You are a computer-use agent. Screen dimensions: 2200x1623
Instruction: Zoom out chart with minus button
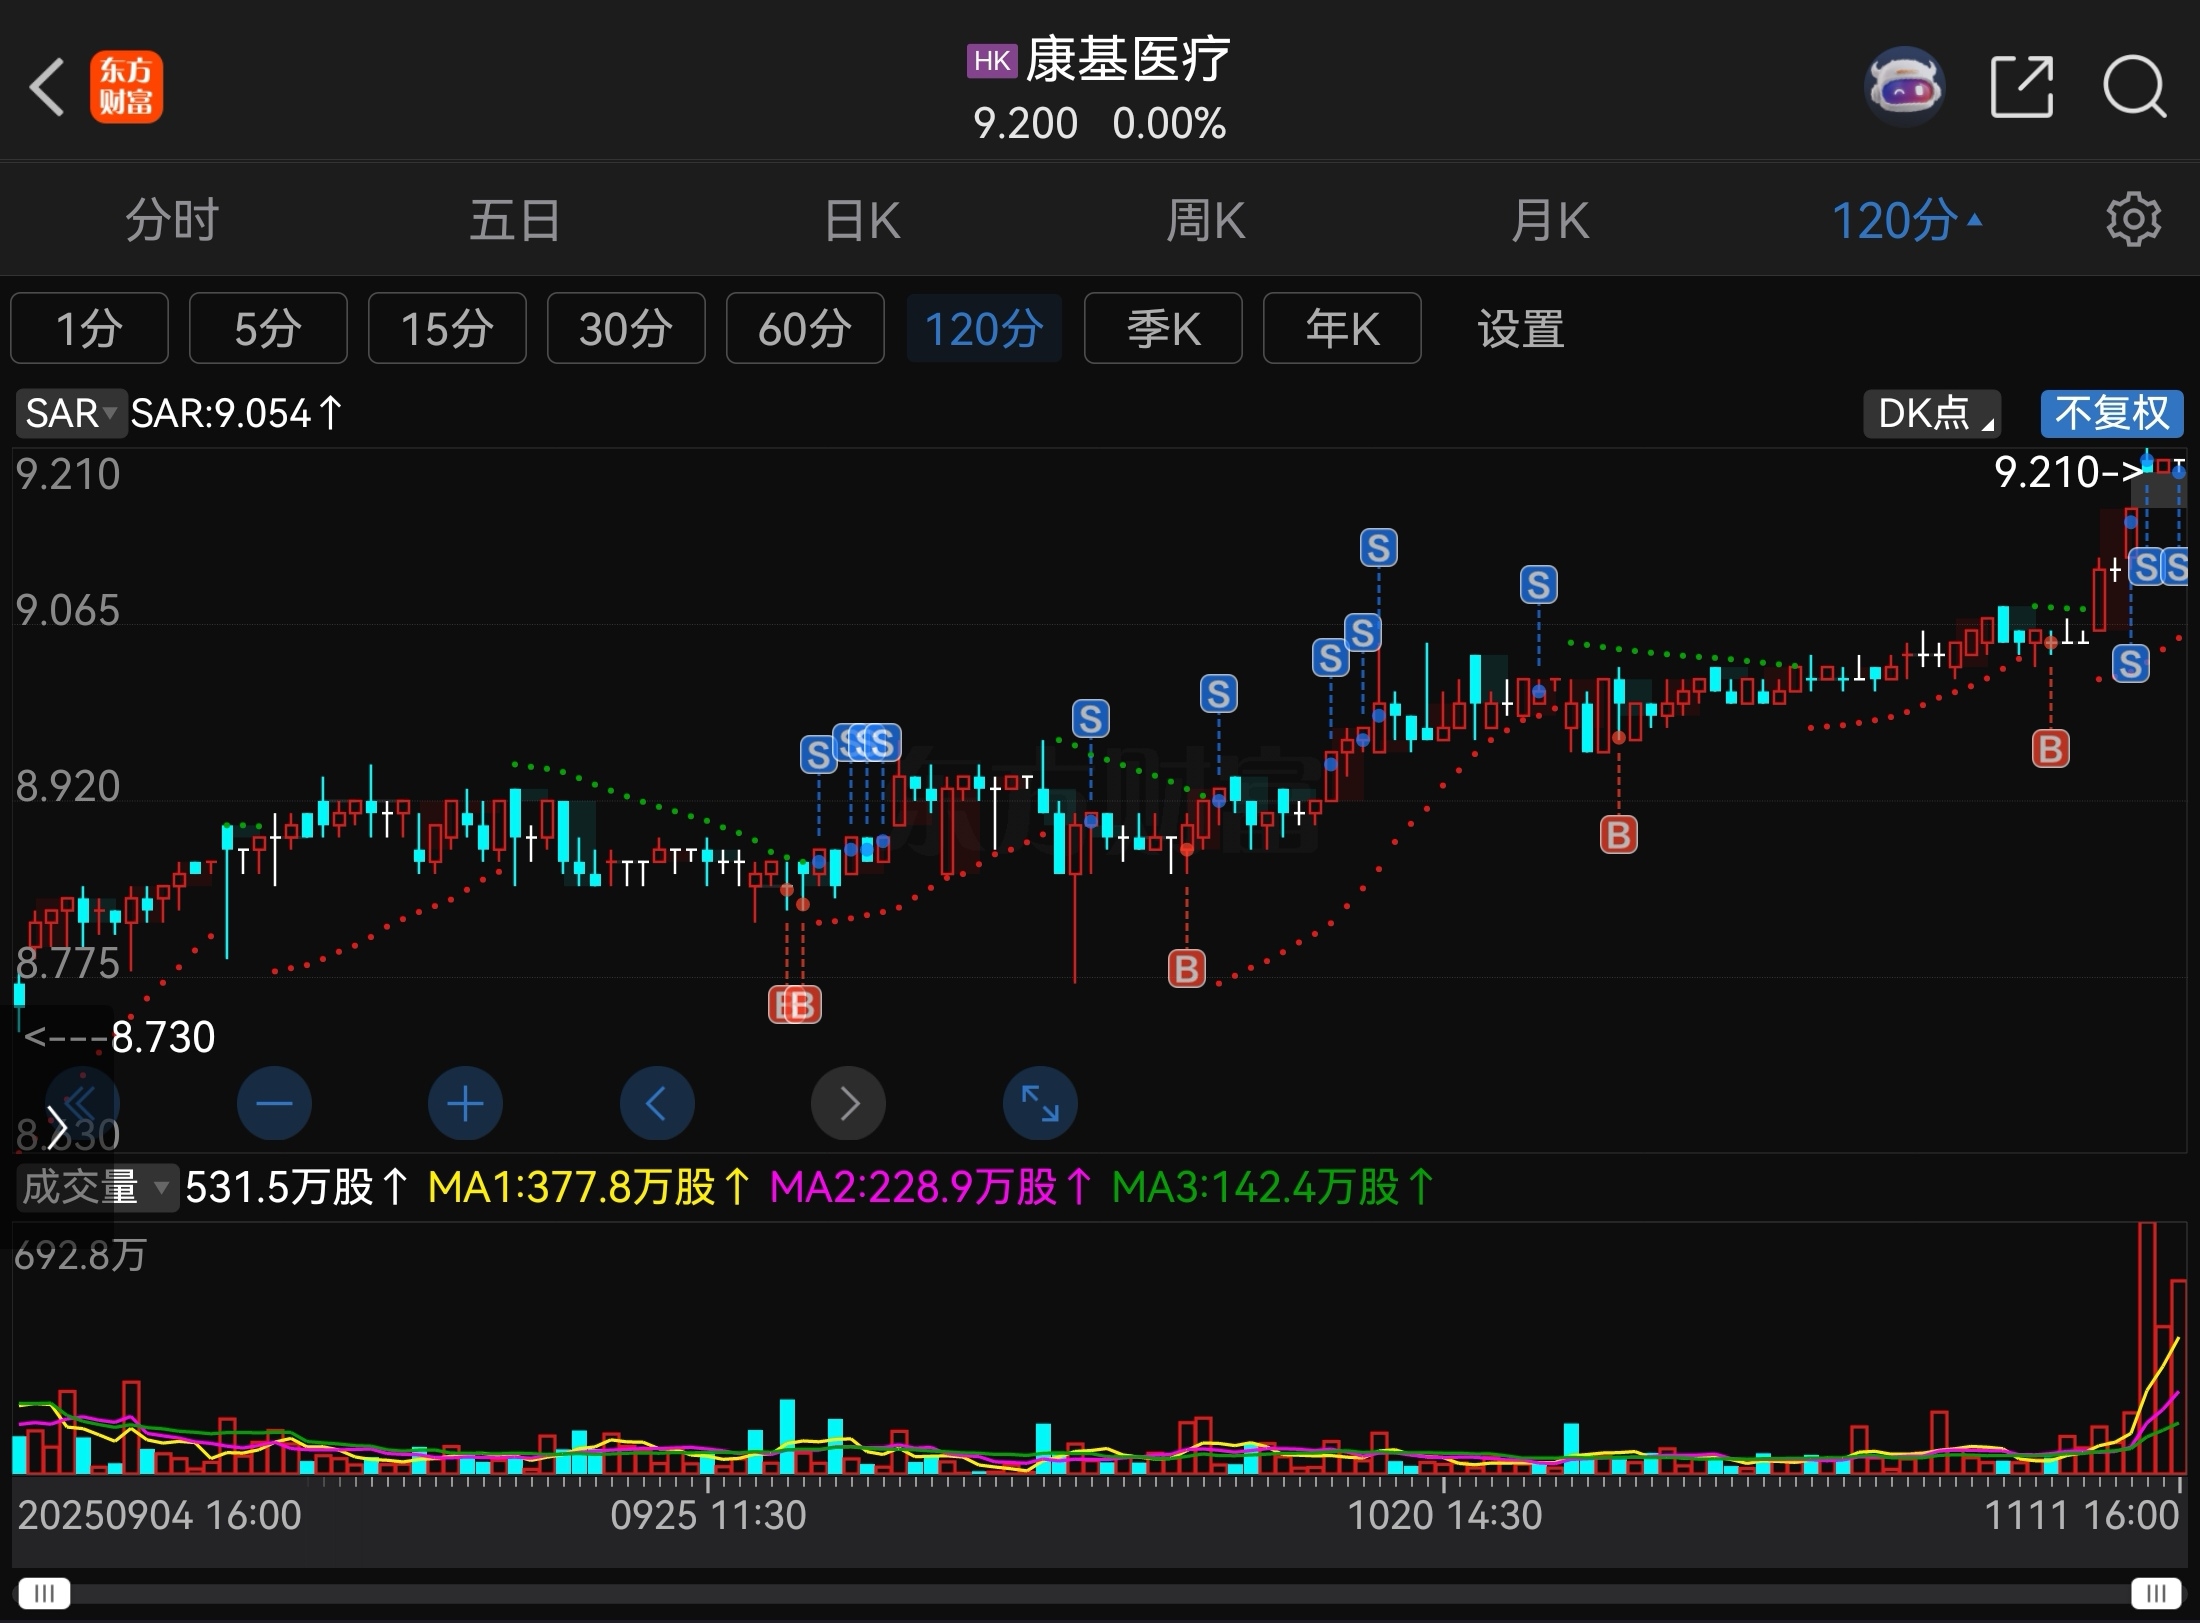pyautogui.click(x=274, y=1104)
